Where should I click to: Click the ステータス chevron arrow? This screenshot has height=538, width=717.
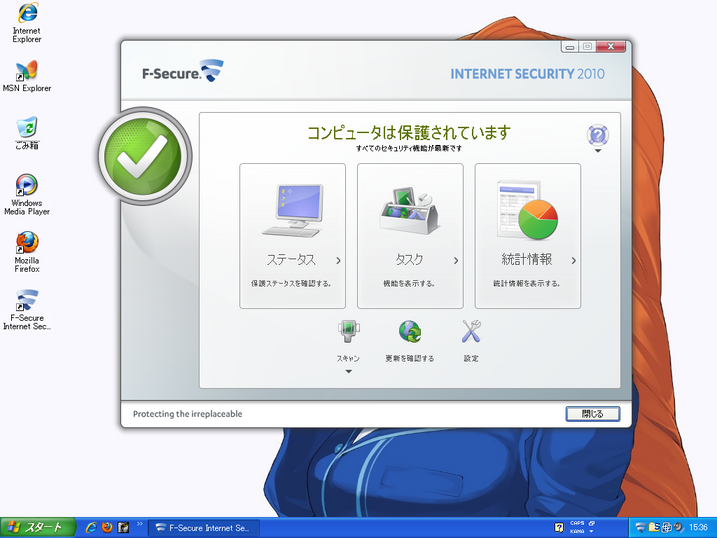(338, 261)
